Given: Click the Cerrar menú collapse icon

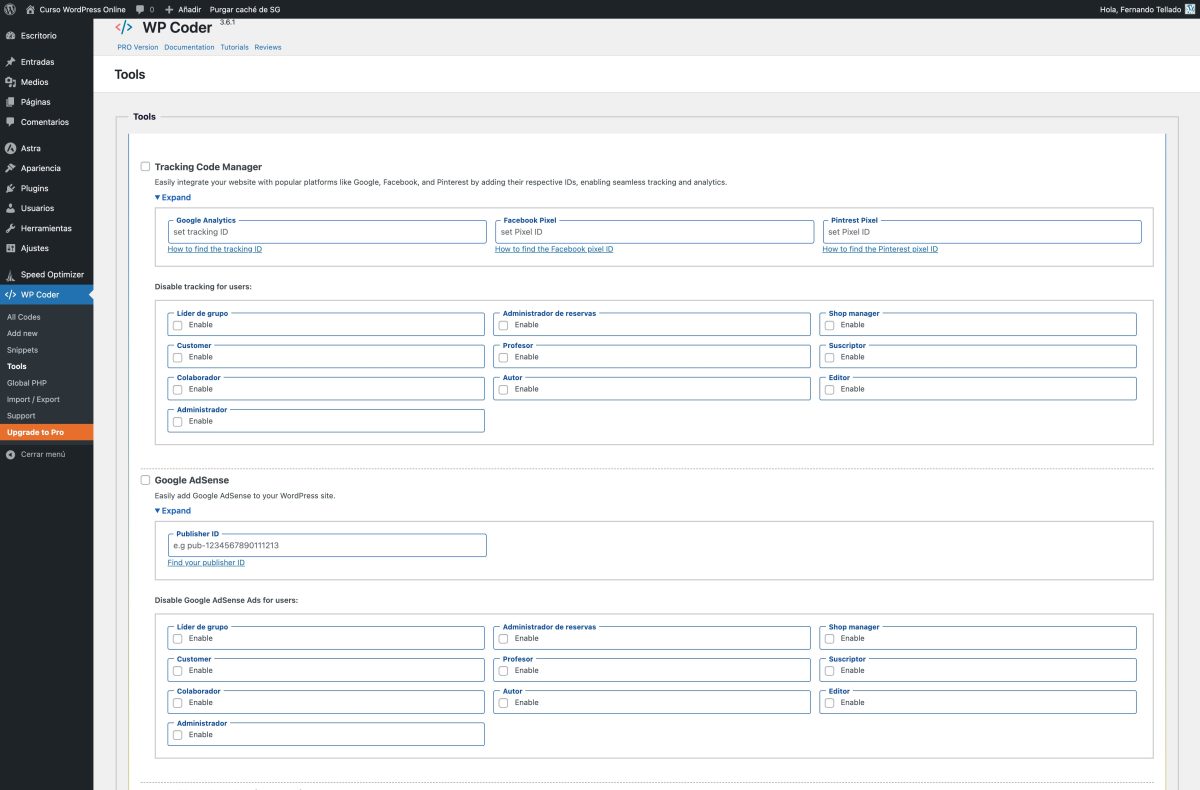Looking at the screenshot, I should coord(10,454).
